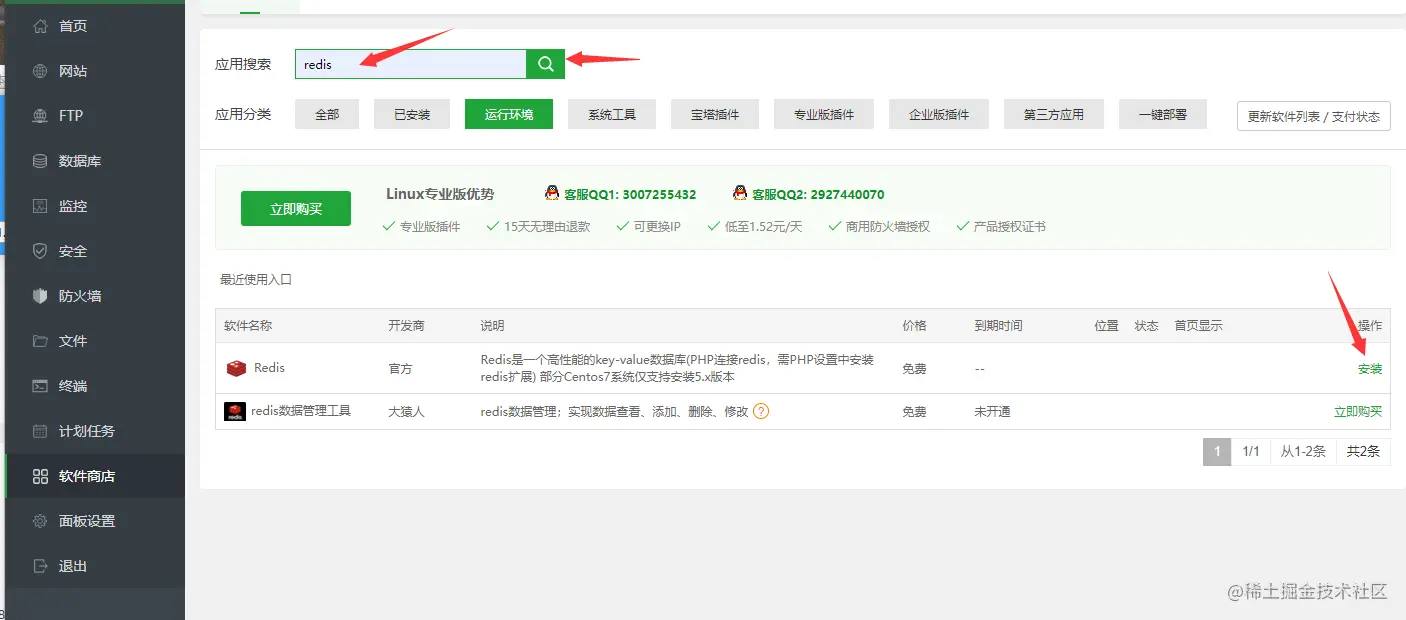Viewport: 1406px width, 620px height.
Task: Open 首页 in the sidebar
Action: point(73,26)
